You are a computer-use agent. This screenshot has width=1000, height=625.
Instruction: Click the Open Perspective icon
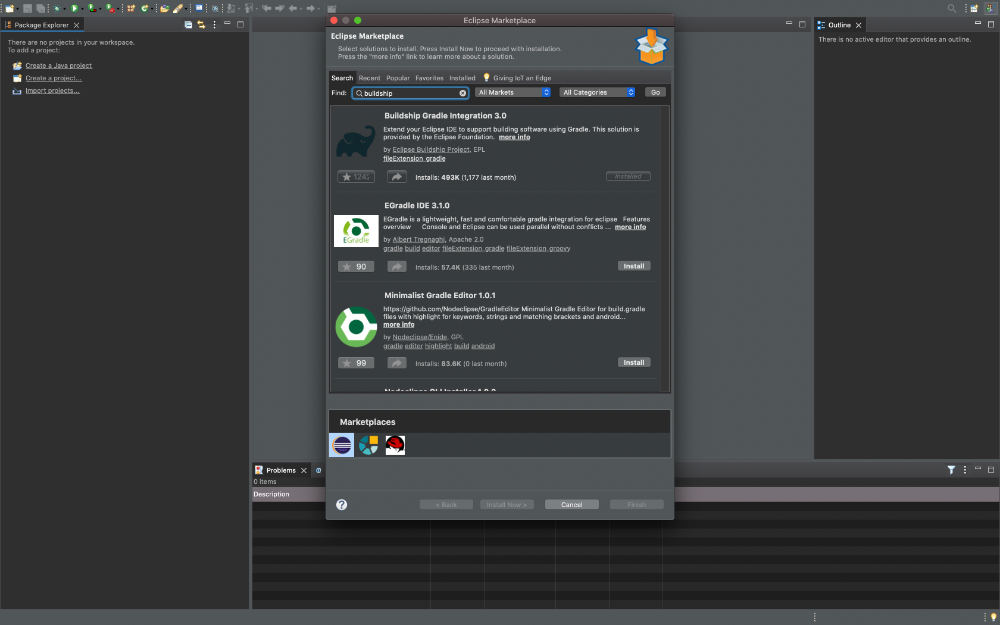[974, 8]
